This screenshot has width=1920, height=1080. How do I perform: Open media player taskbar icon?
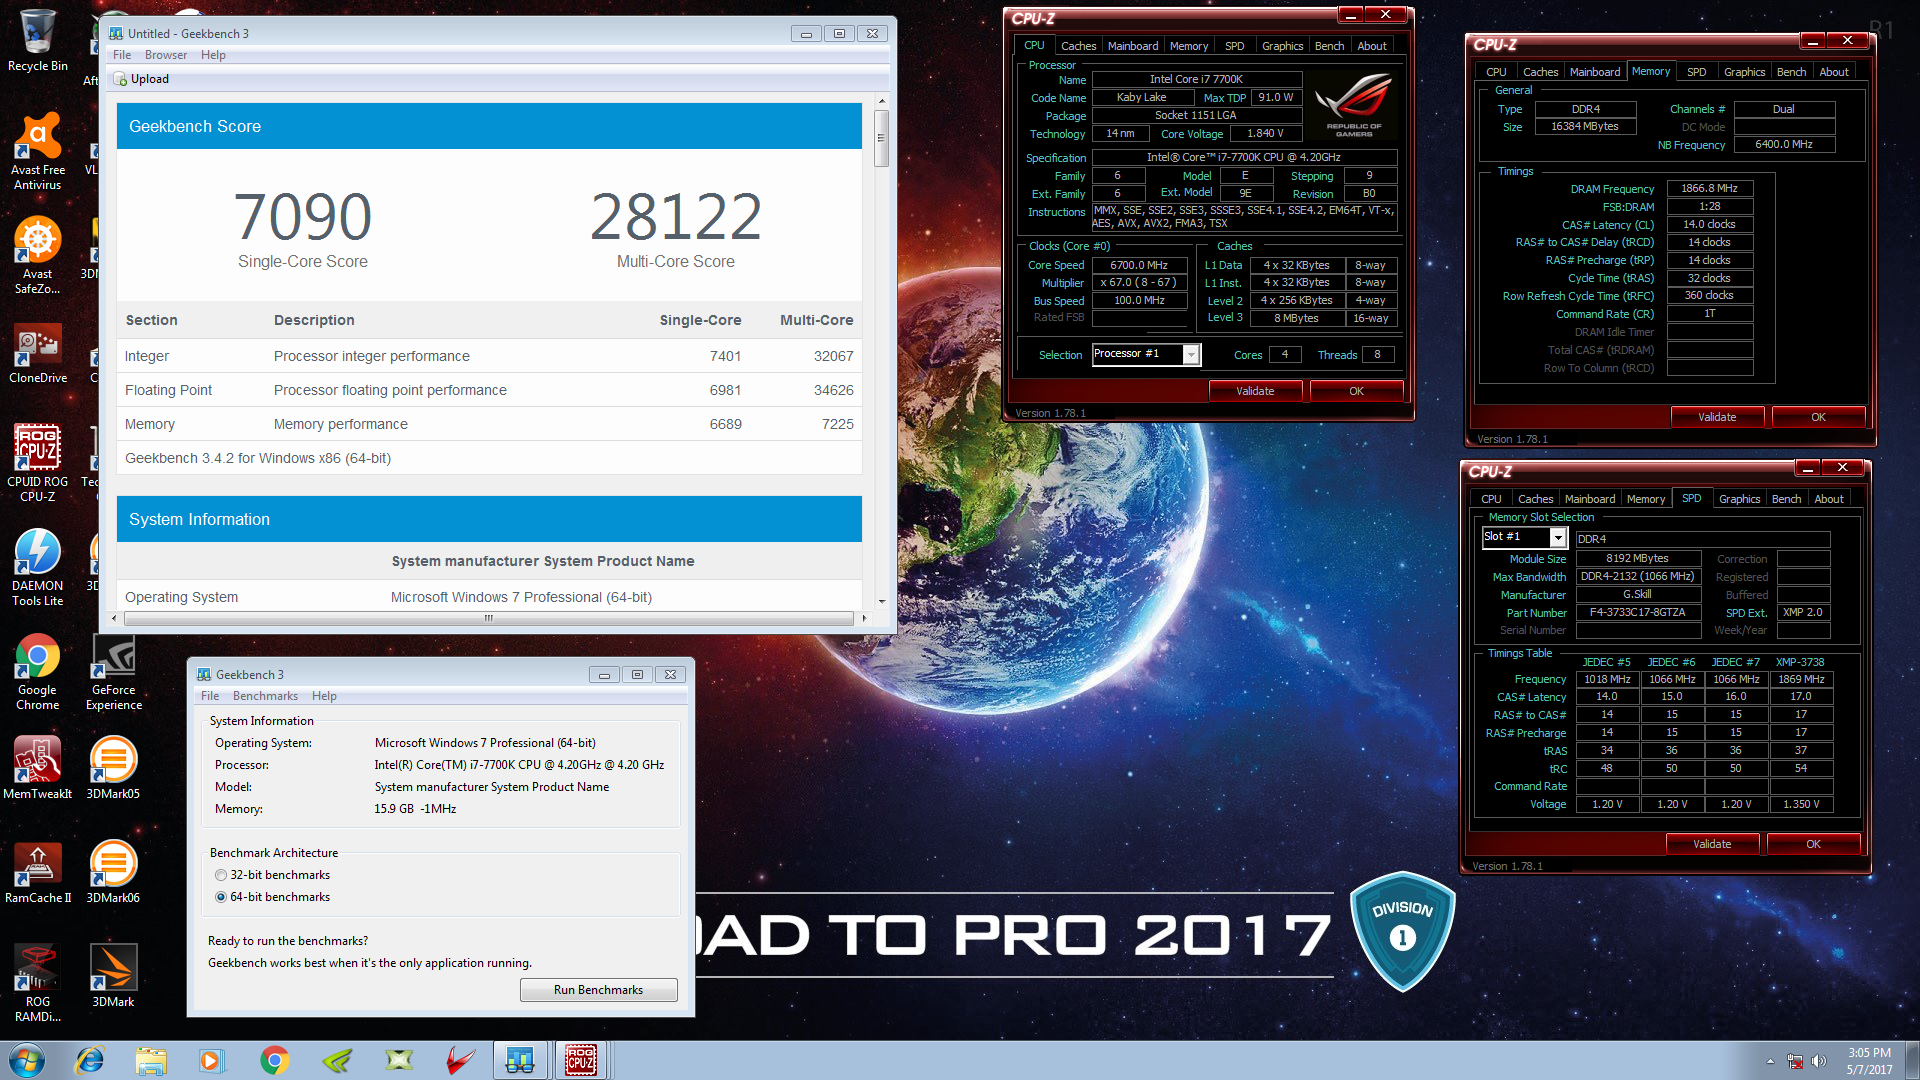(212, 1060)
